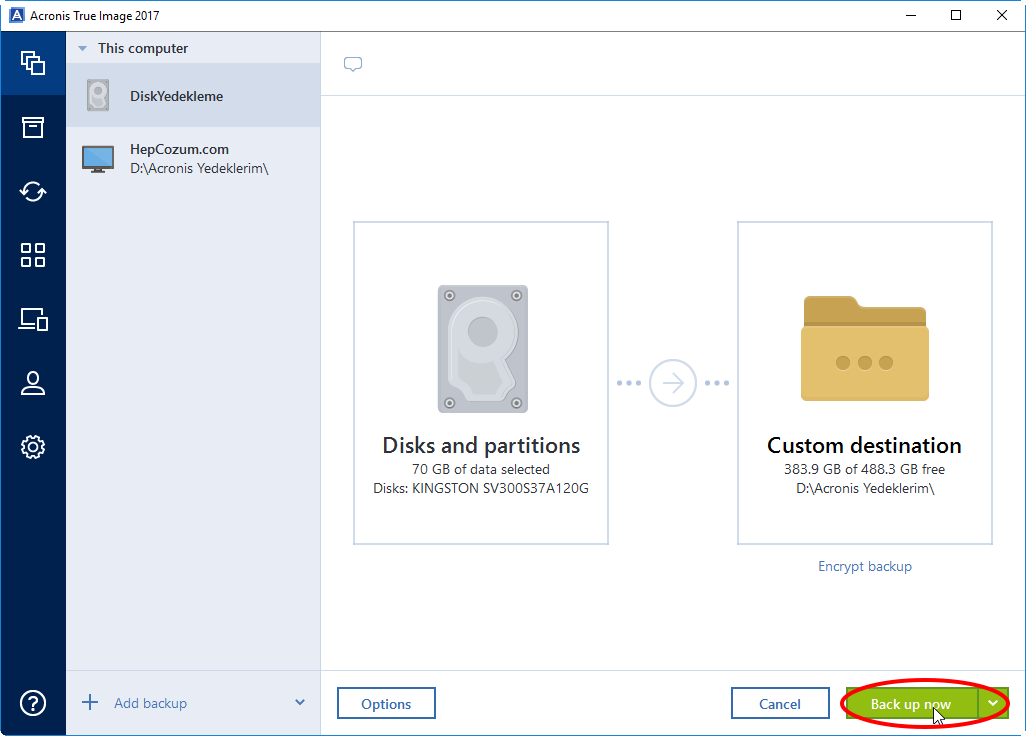Open backup Options
The height and width of the screenshot is (736, 1026).
pos(386,703)
